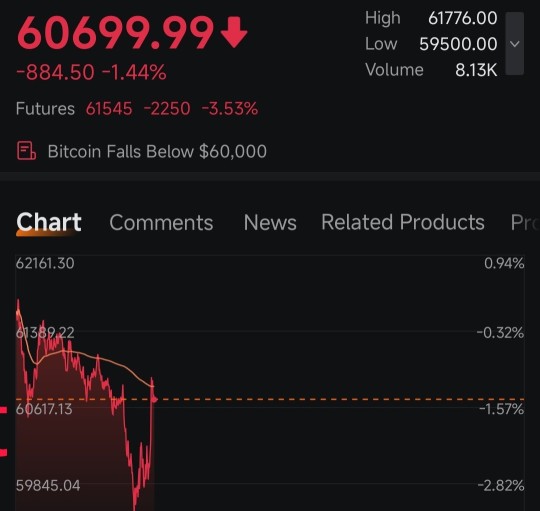The width and height of the screenshot is (540, 511).
Task: Open the news document icon for the headline
Action: (27, 151)
